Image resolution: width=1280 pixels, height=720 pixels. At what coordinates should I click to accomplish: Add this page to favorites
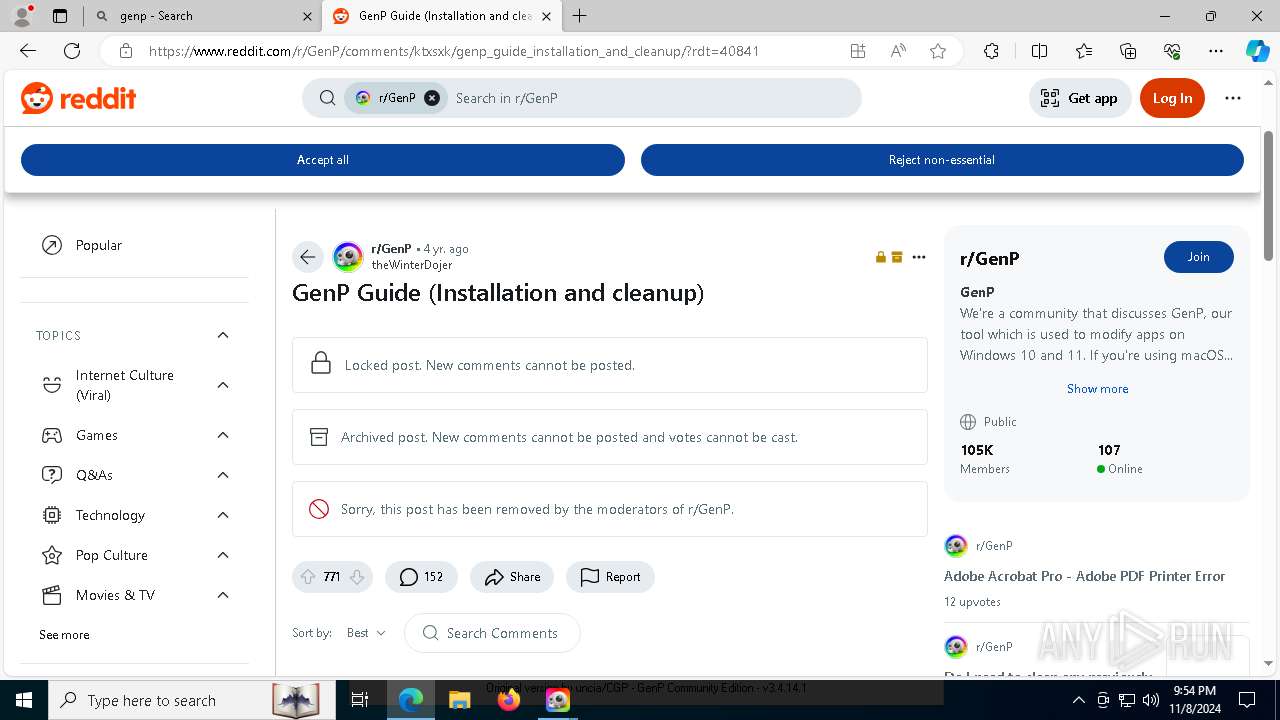click(x=938, y=51)
